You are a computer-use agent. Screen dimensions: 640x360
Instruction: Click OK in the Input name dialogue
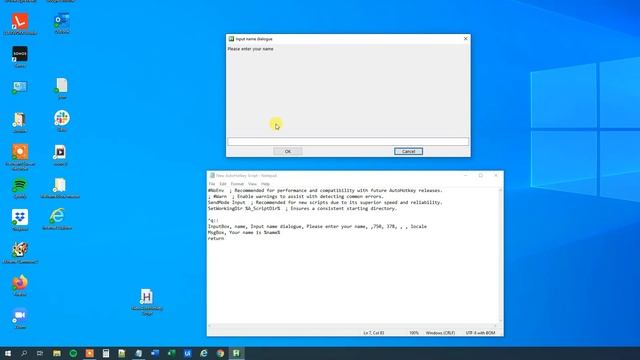[x=288, y=151]
